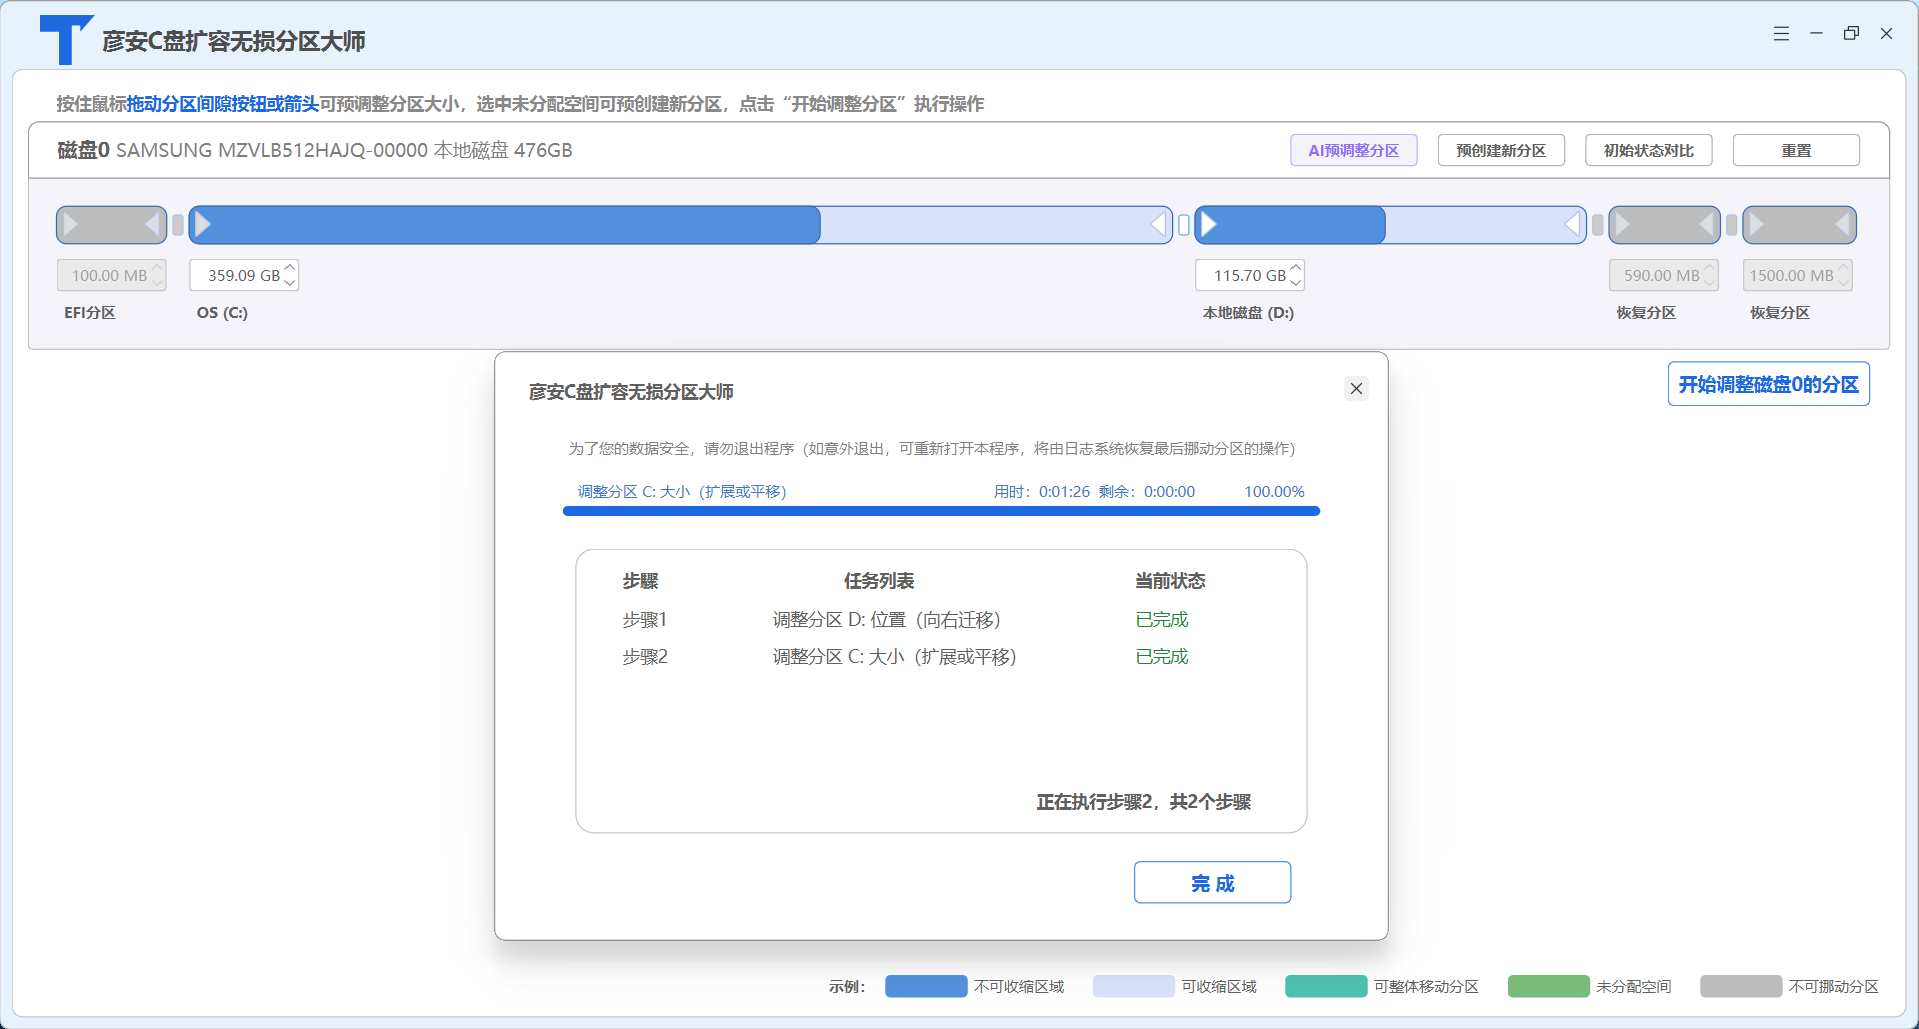This screenshot has height=1029, width=1919.
Task: Click the 已完成 status of 步骤2
Action: (x=1162, y=657)
